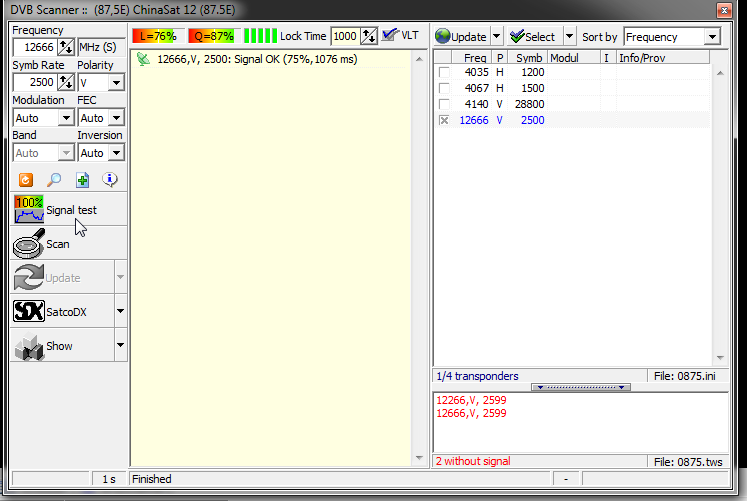Click the L=76% signal level indicator
The image size is (747, 501).
(159, 36)
